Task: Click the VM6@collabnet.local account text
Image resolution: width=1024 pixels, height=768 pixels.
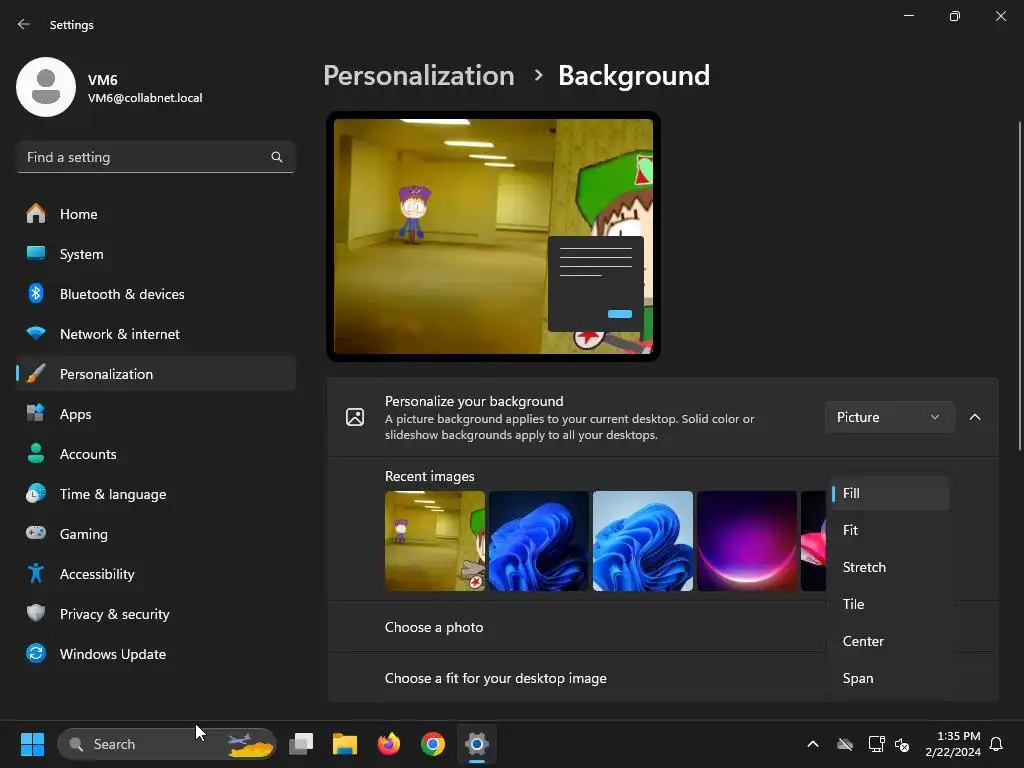Action: [x=145, y=98]
